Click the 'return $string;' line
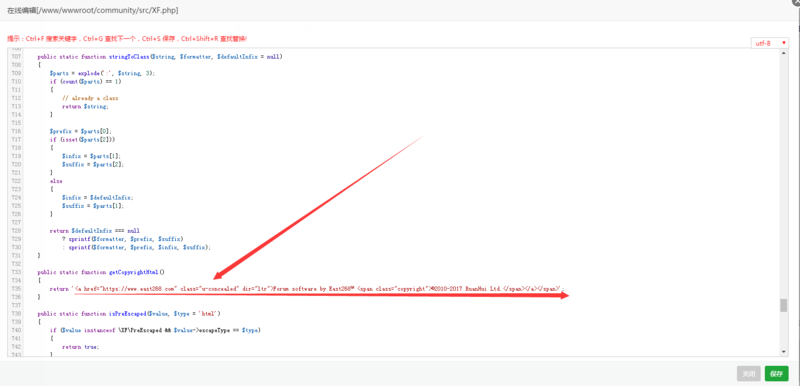The image size is (800, 386). (85, 106)
